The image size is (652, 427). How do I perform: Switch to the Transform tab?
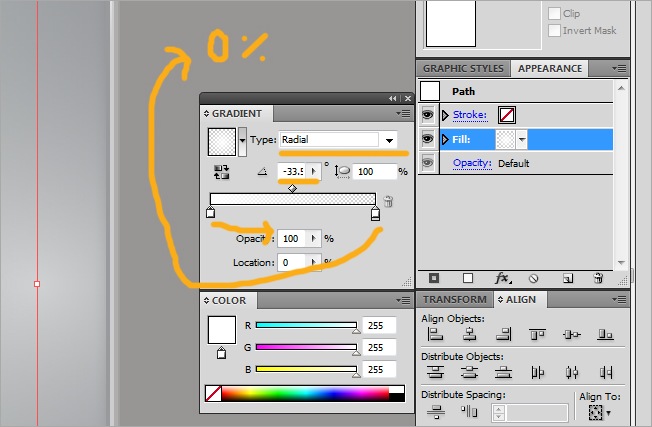click(454, 299)
